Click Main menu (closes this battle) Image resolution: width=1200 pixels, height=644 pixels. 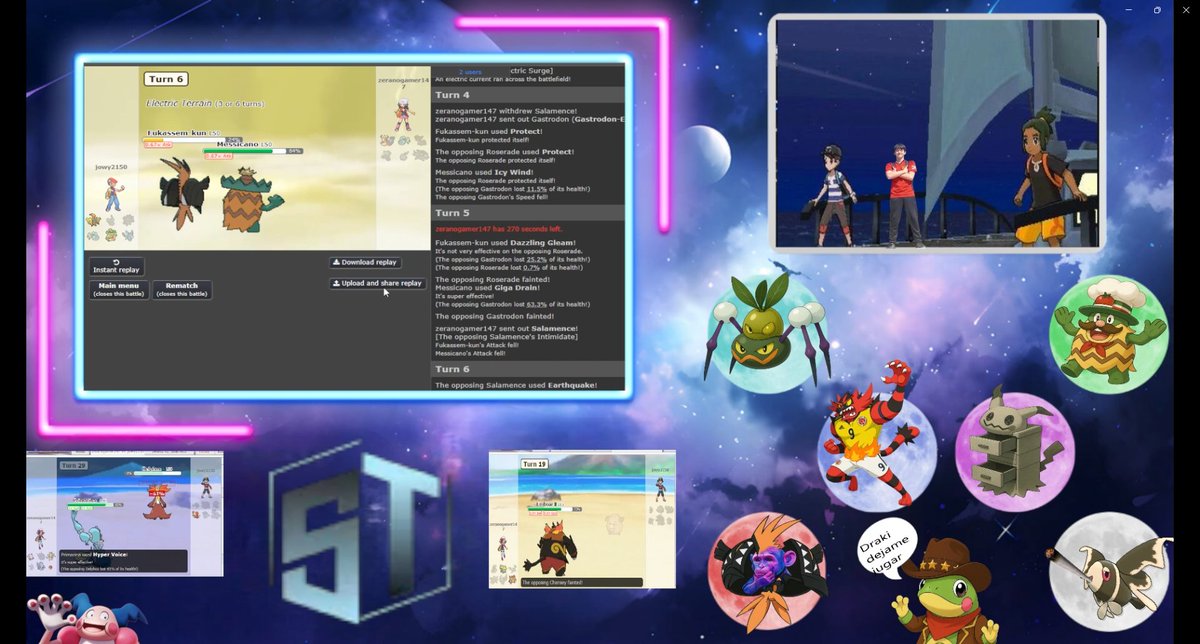click(x=119, y=290)
